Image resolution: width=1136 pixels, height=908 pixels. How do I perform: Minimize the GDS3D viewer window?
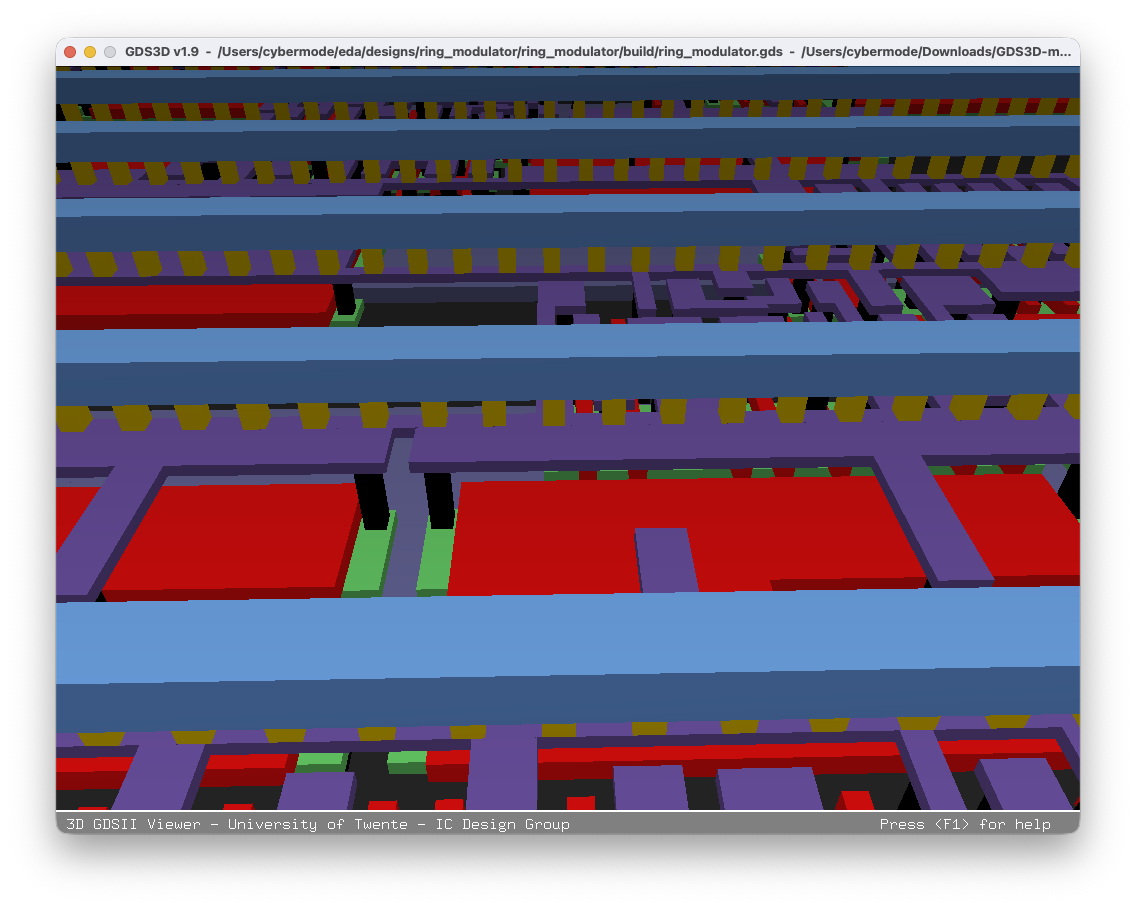88,52
